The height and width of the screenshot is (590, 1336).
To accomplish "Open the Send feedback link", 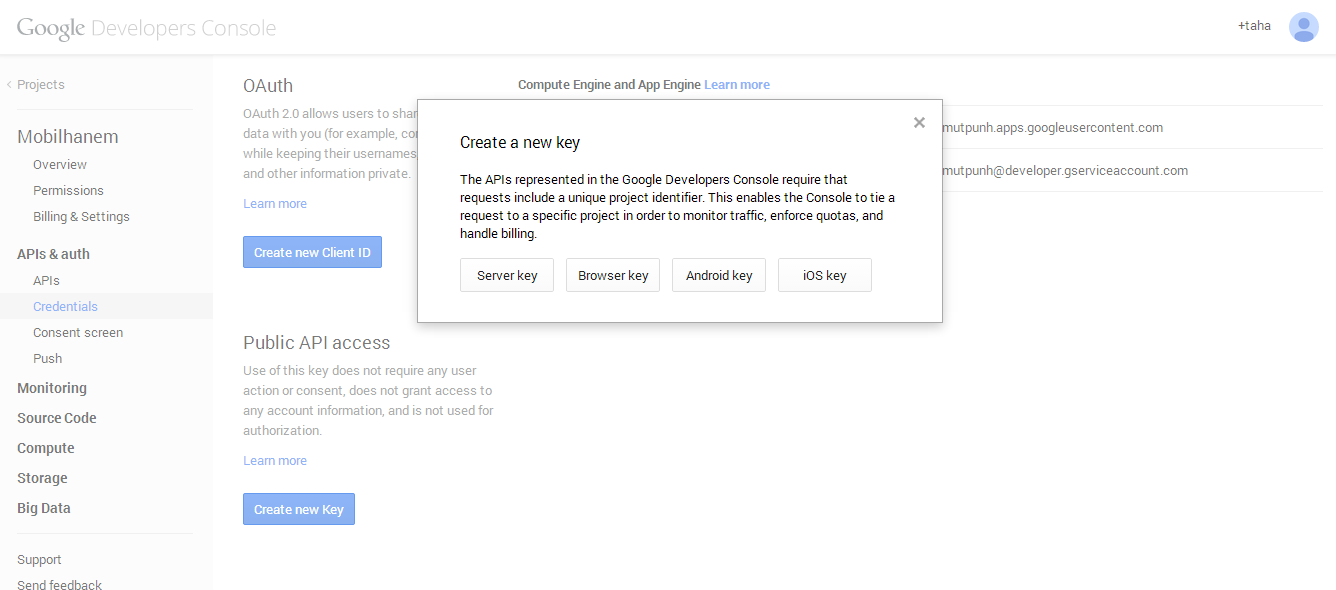I will (59, 585).
